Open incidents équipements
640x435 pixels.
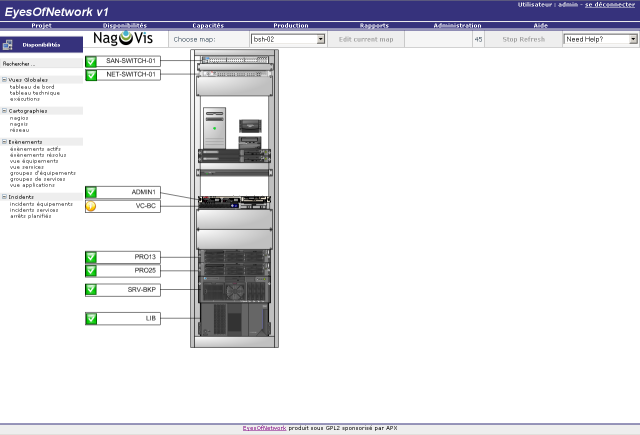(41, 204)
